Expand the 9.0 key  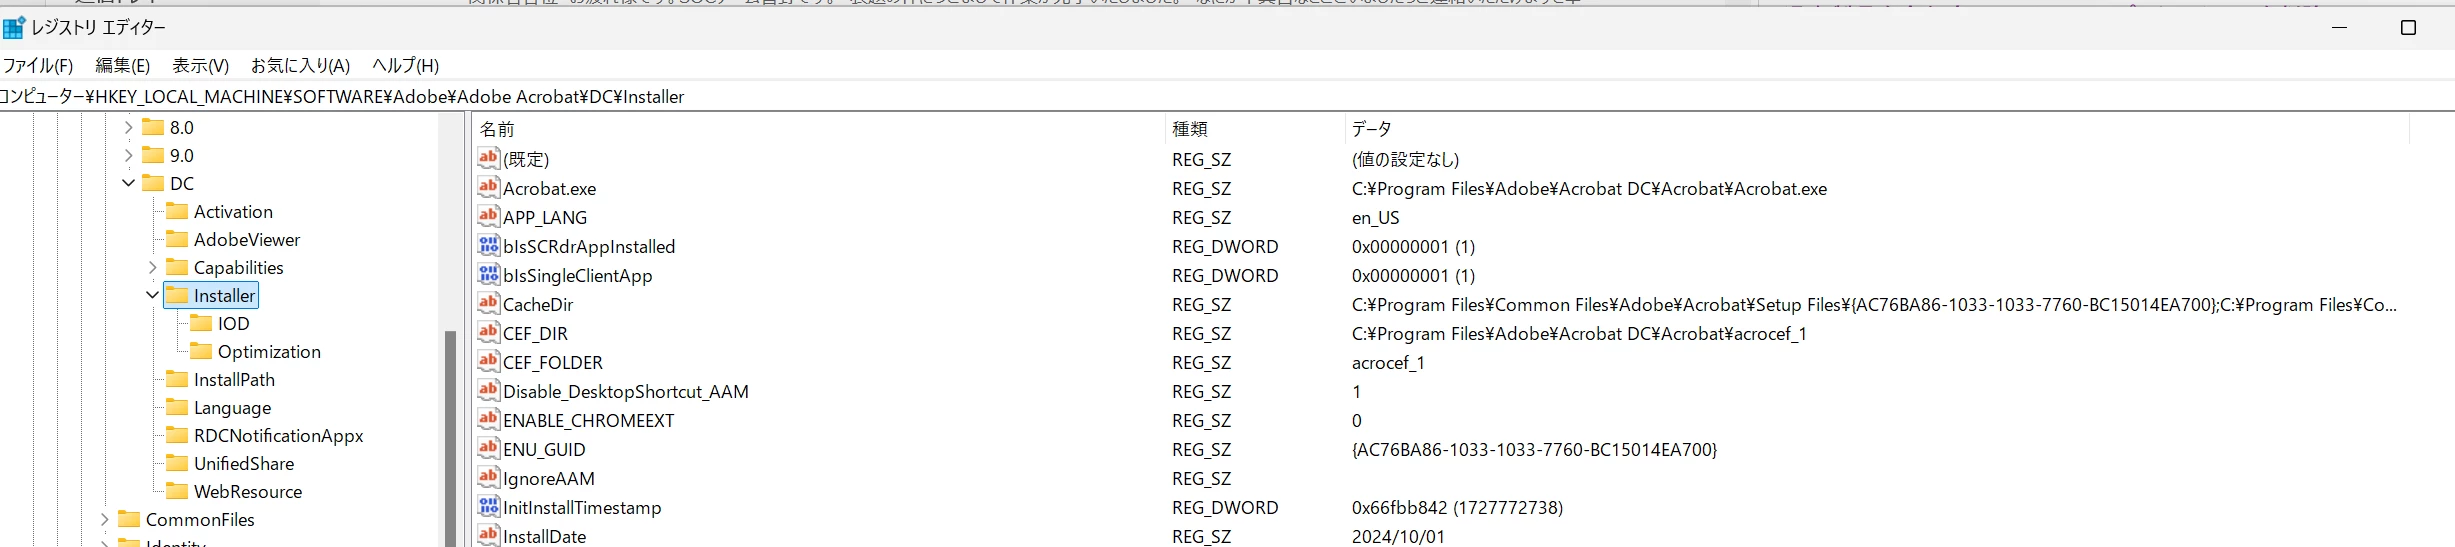point(128,155)
